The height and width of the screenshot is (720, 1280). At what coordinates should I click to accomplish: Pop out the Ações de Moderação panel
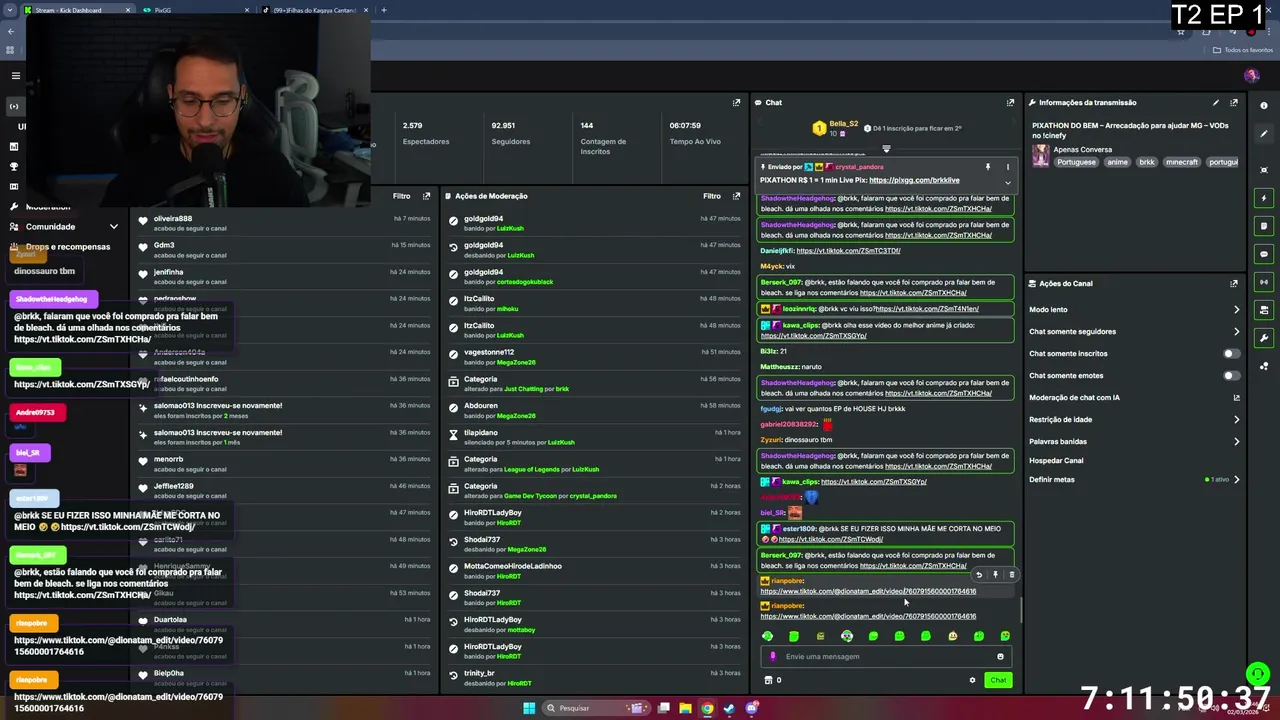[x=736, y=196]
